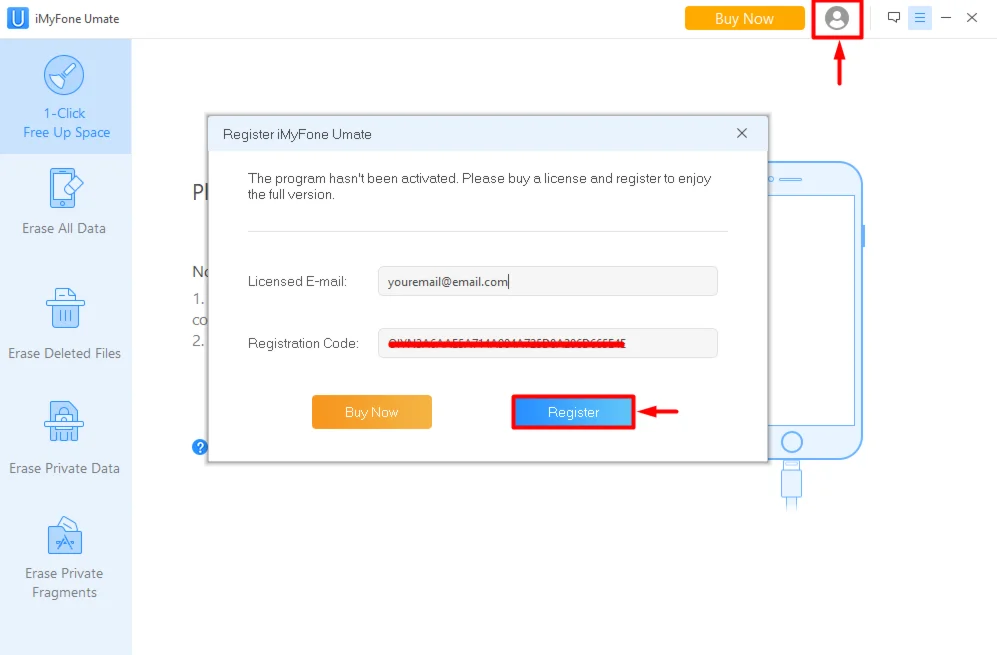Click the blue Register button

tap(574, 412)
